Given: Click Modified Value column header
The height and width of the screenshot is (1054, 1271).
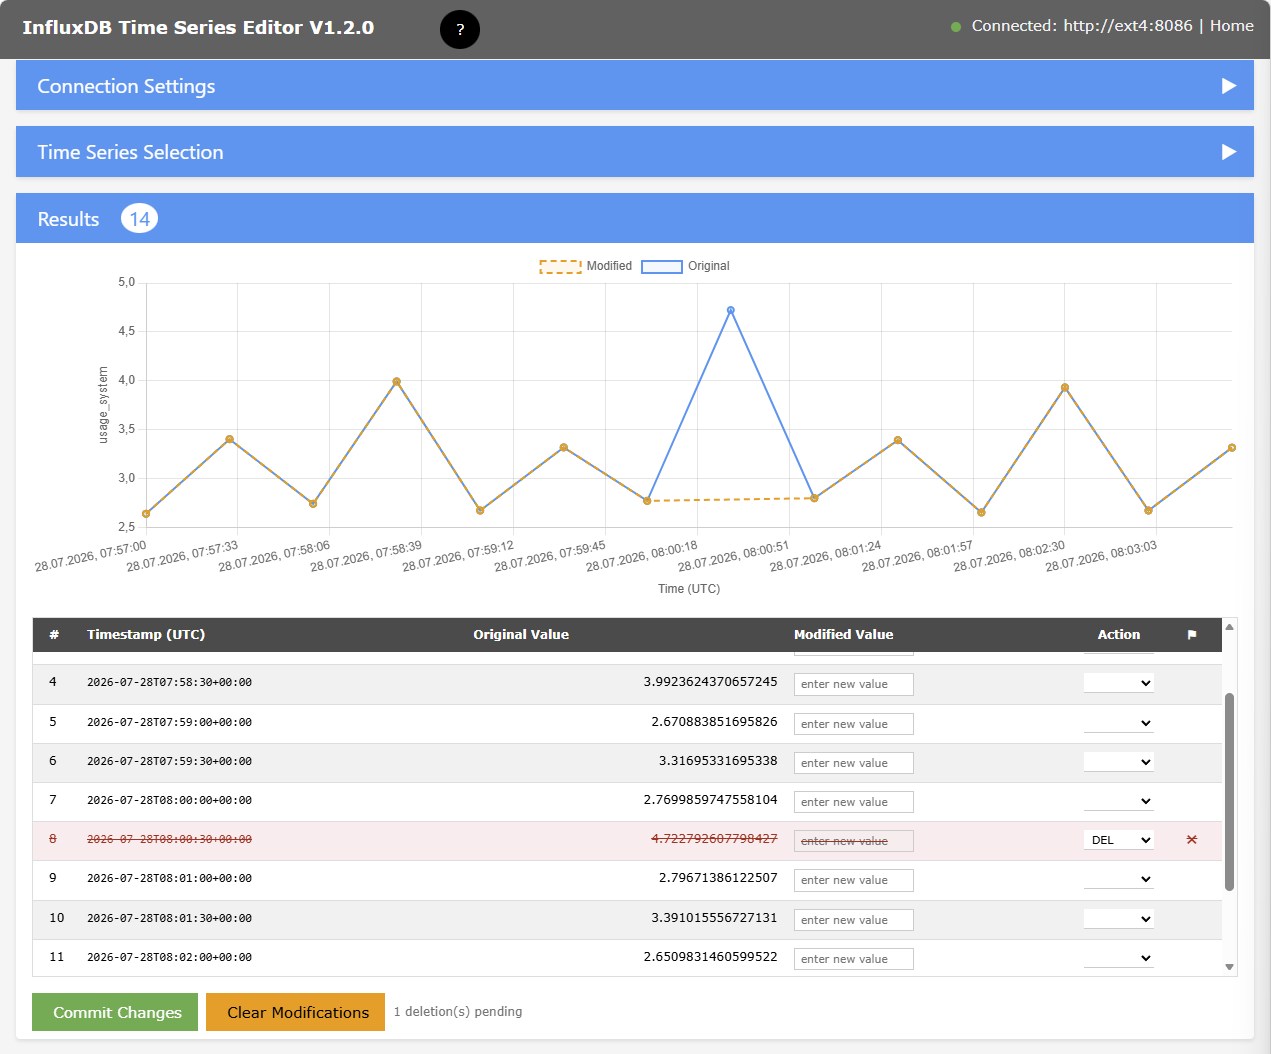Looking at the screenshot, I should [x=843, y=634].
